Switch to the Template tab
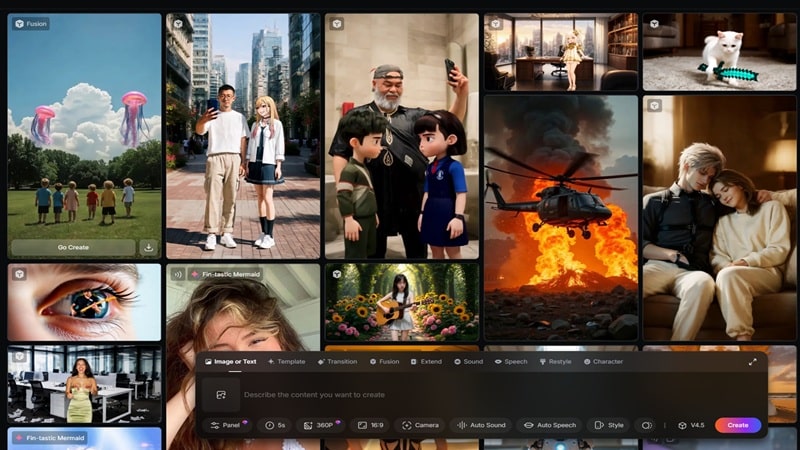The width and height of the screenshot is (800, 450). (286, 362)
